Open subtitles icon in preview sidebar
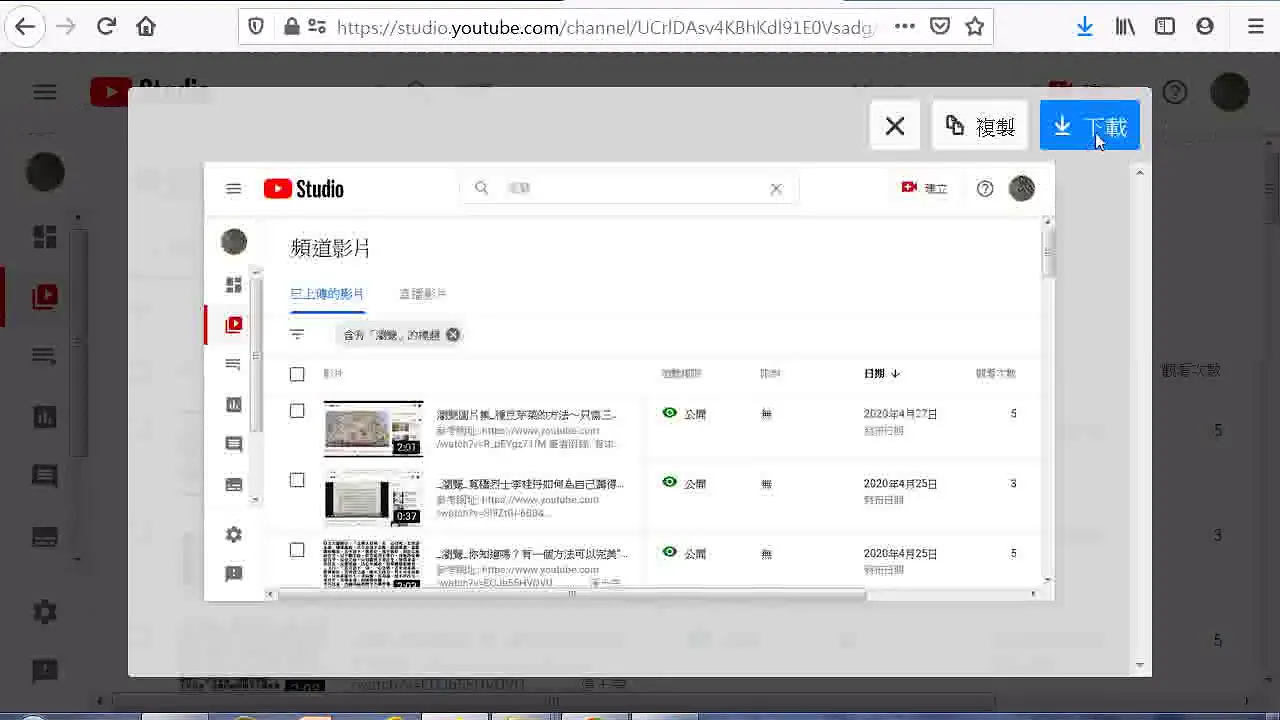This screenshot has height=720, width=1280. pyautogui.click(x=234, y=484)
